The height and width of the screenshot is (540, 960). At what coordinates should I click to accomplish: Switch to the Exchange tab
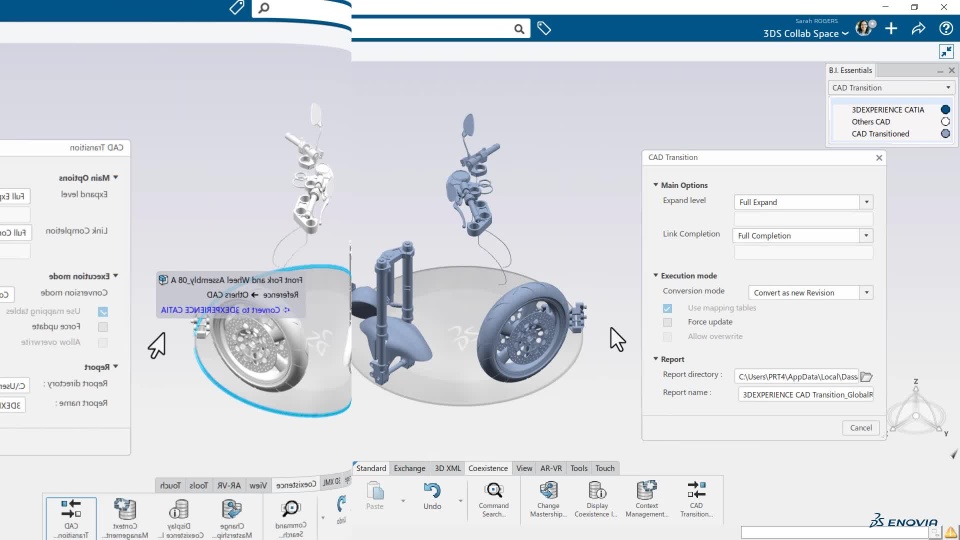point(410,468)
